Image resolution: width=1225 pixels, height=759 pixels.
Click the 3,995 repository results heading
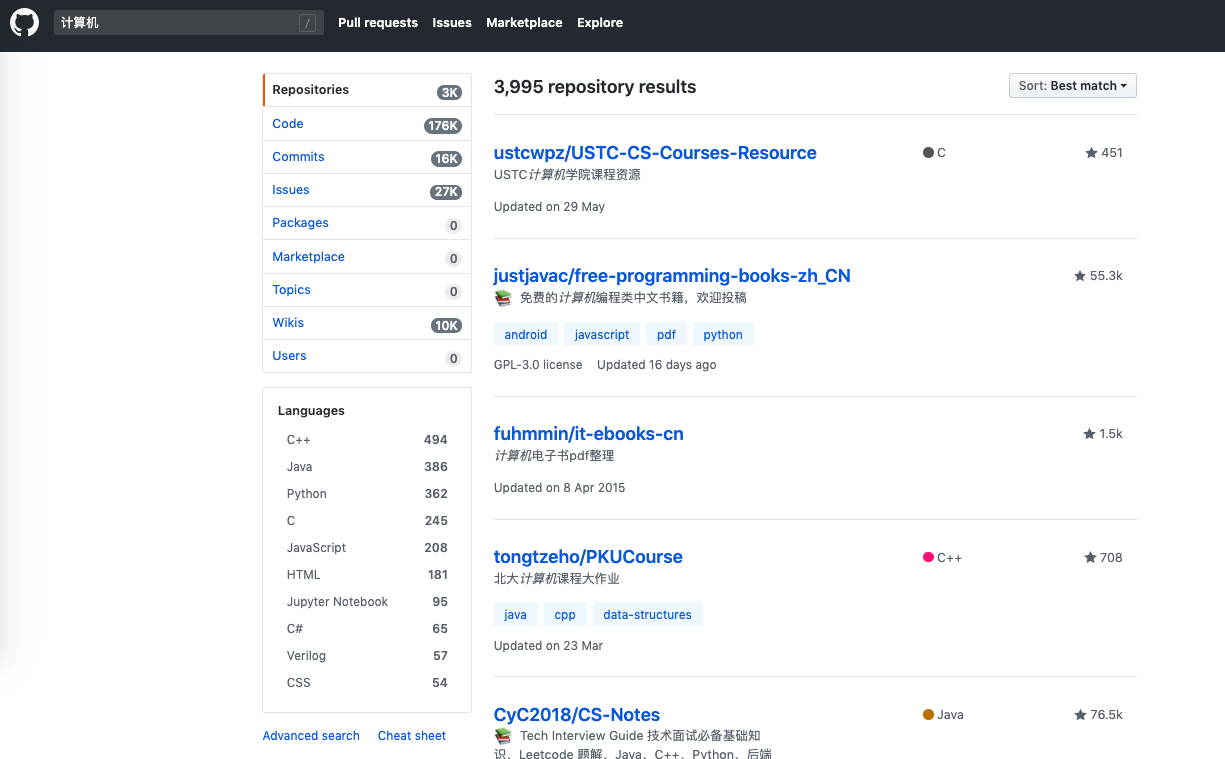click(x=595, y=87)
